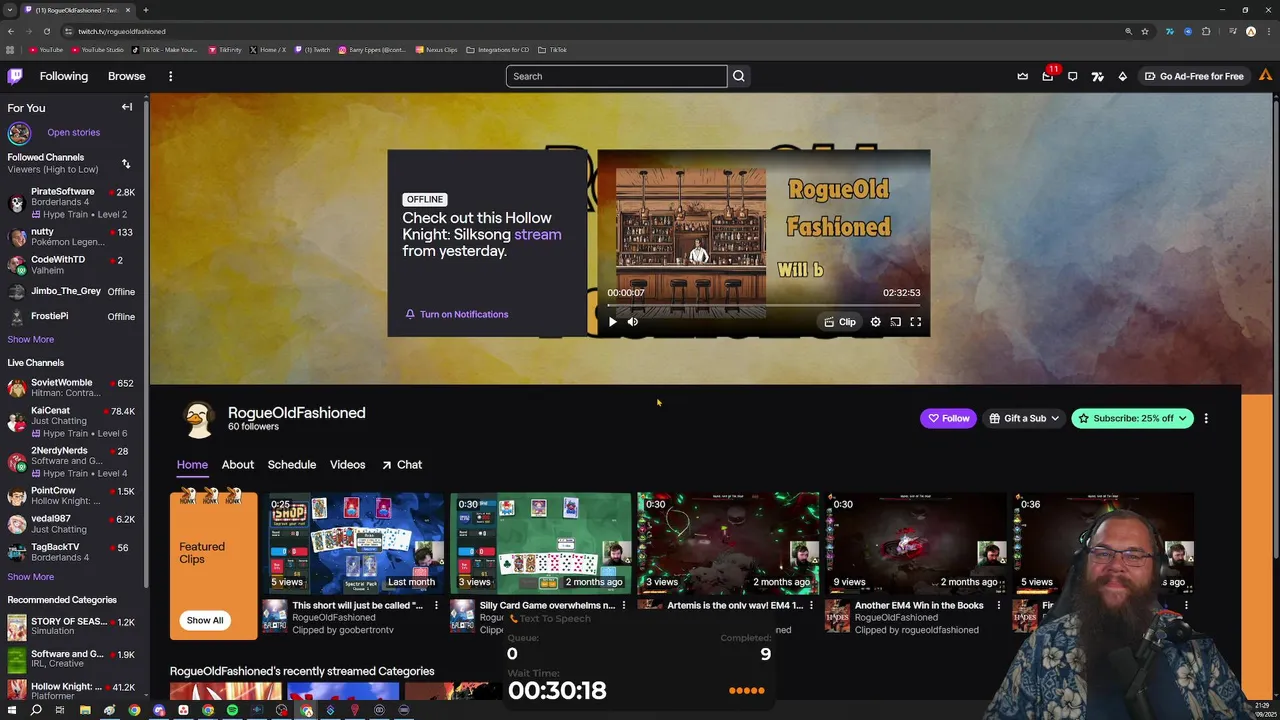Open the user avatar menu in Twitch header
The width and height of the screenshot is (1280, 720).
(1265, 76)
